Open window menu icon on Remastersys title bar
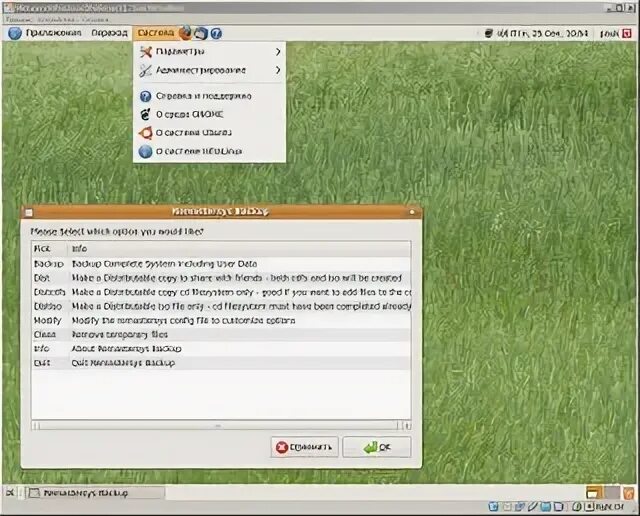The image size is (640, 516). tap(29, 212)
